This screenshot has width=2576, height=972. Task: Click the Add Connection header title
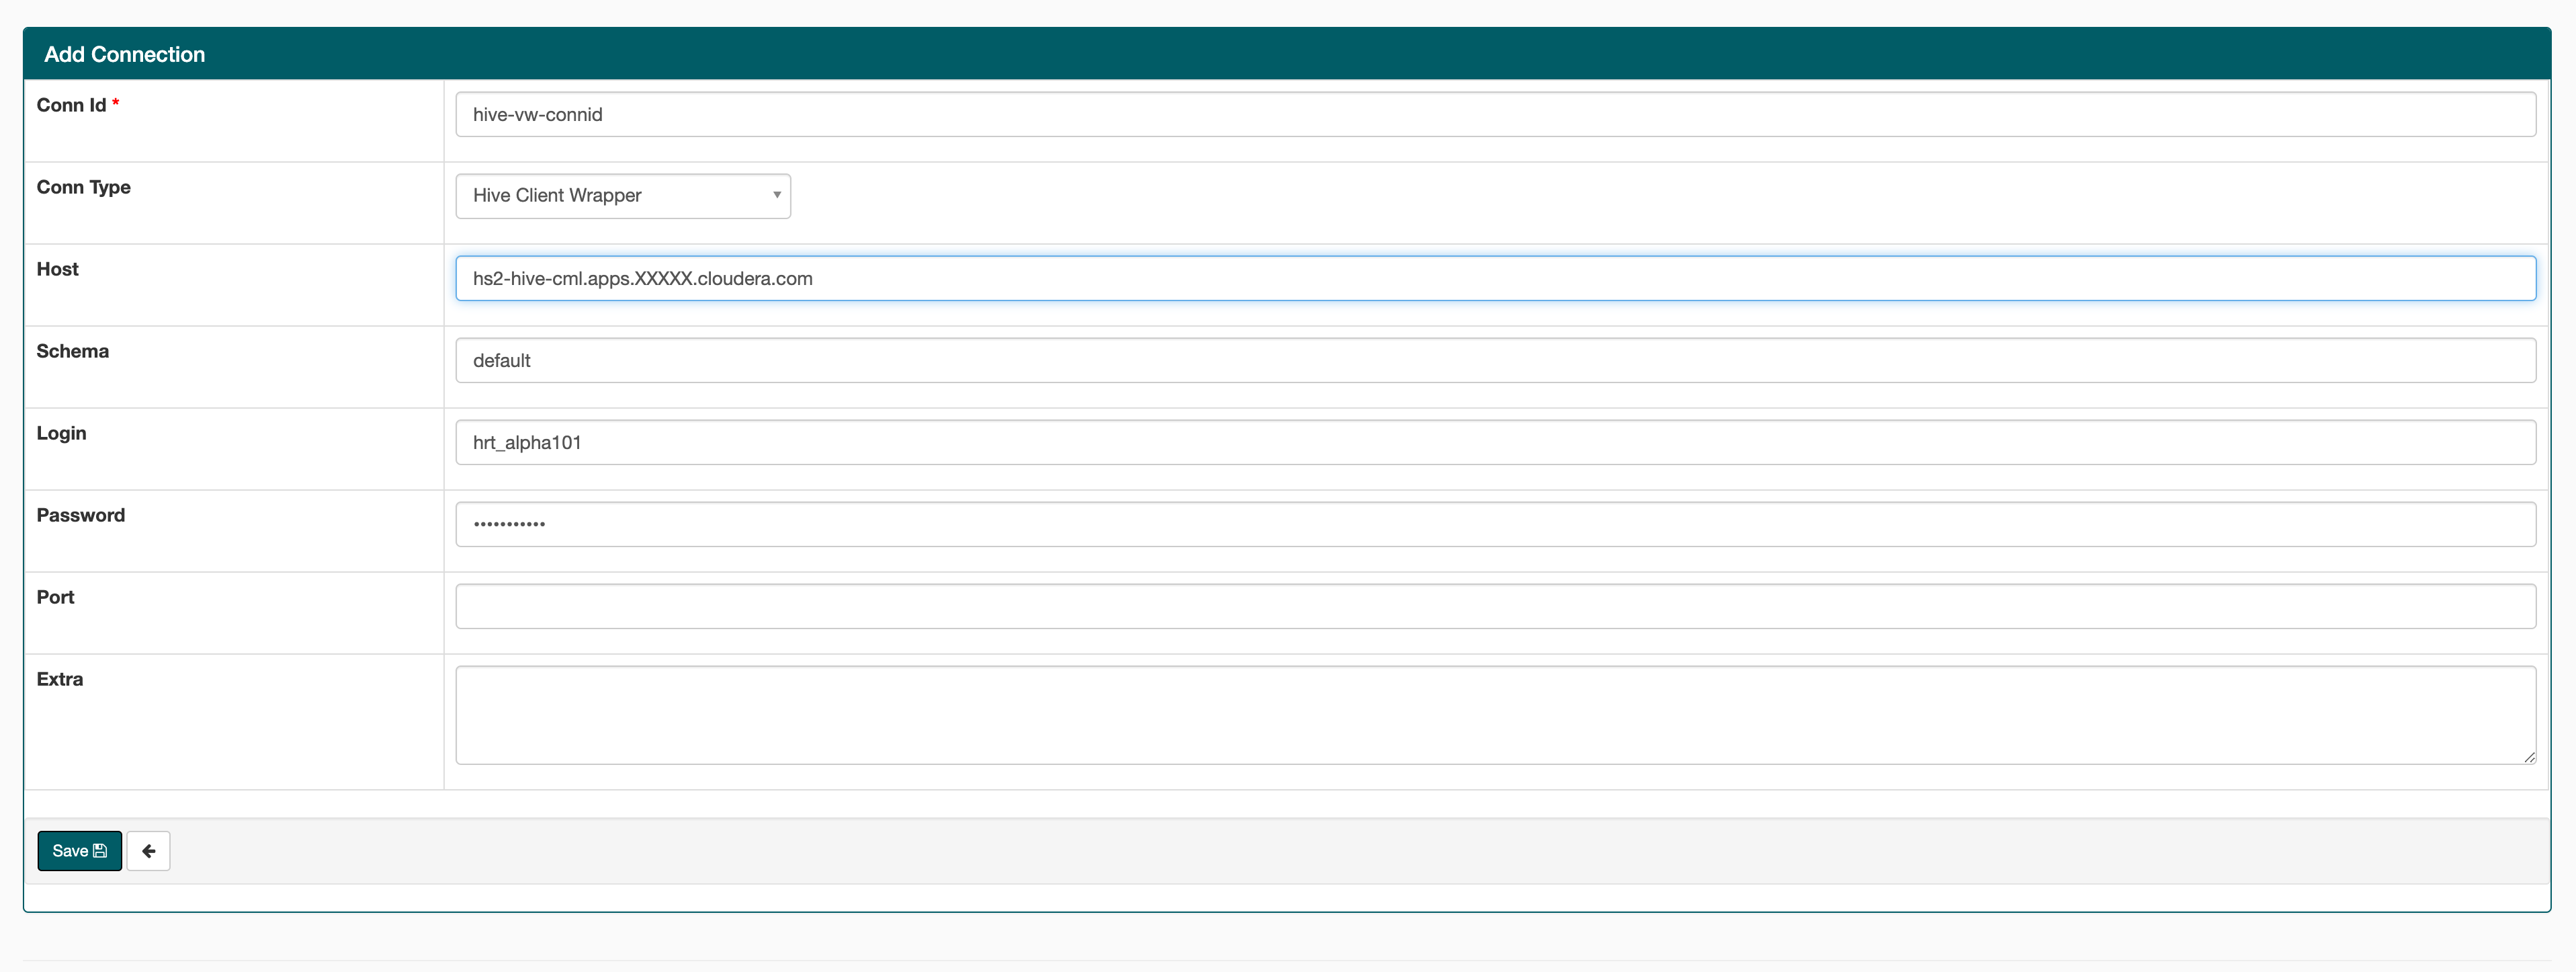125,54
